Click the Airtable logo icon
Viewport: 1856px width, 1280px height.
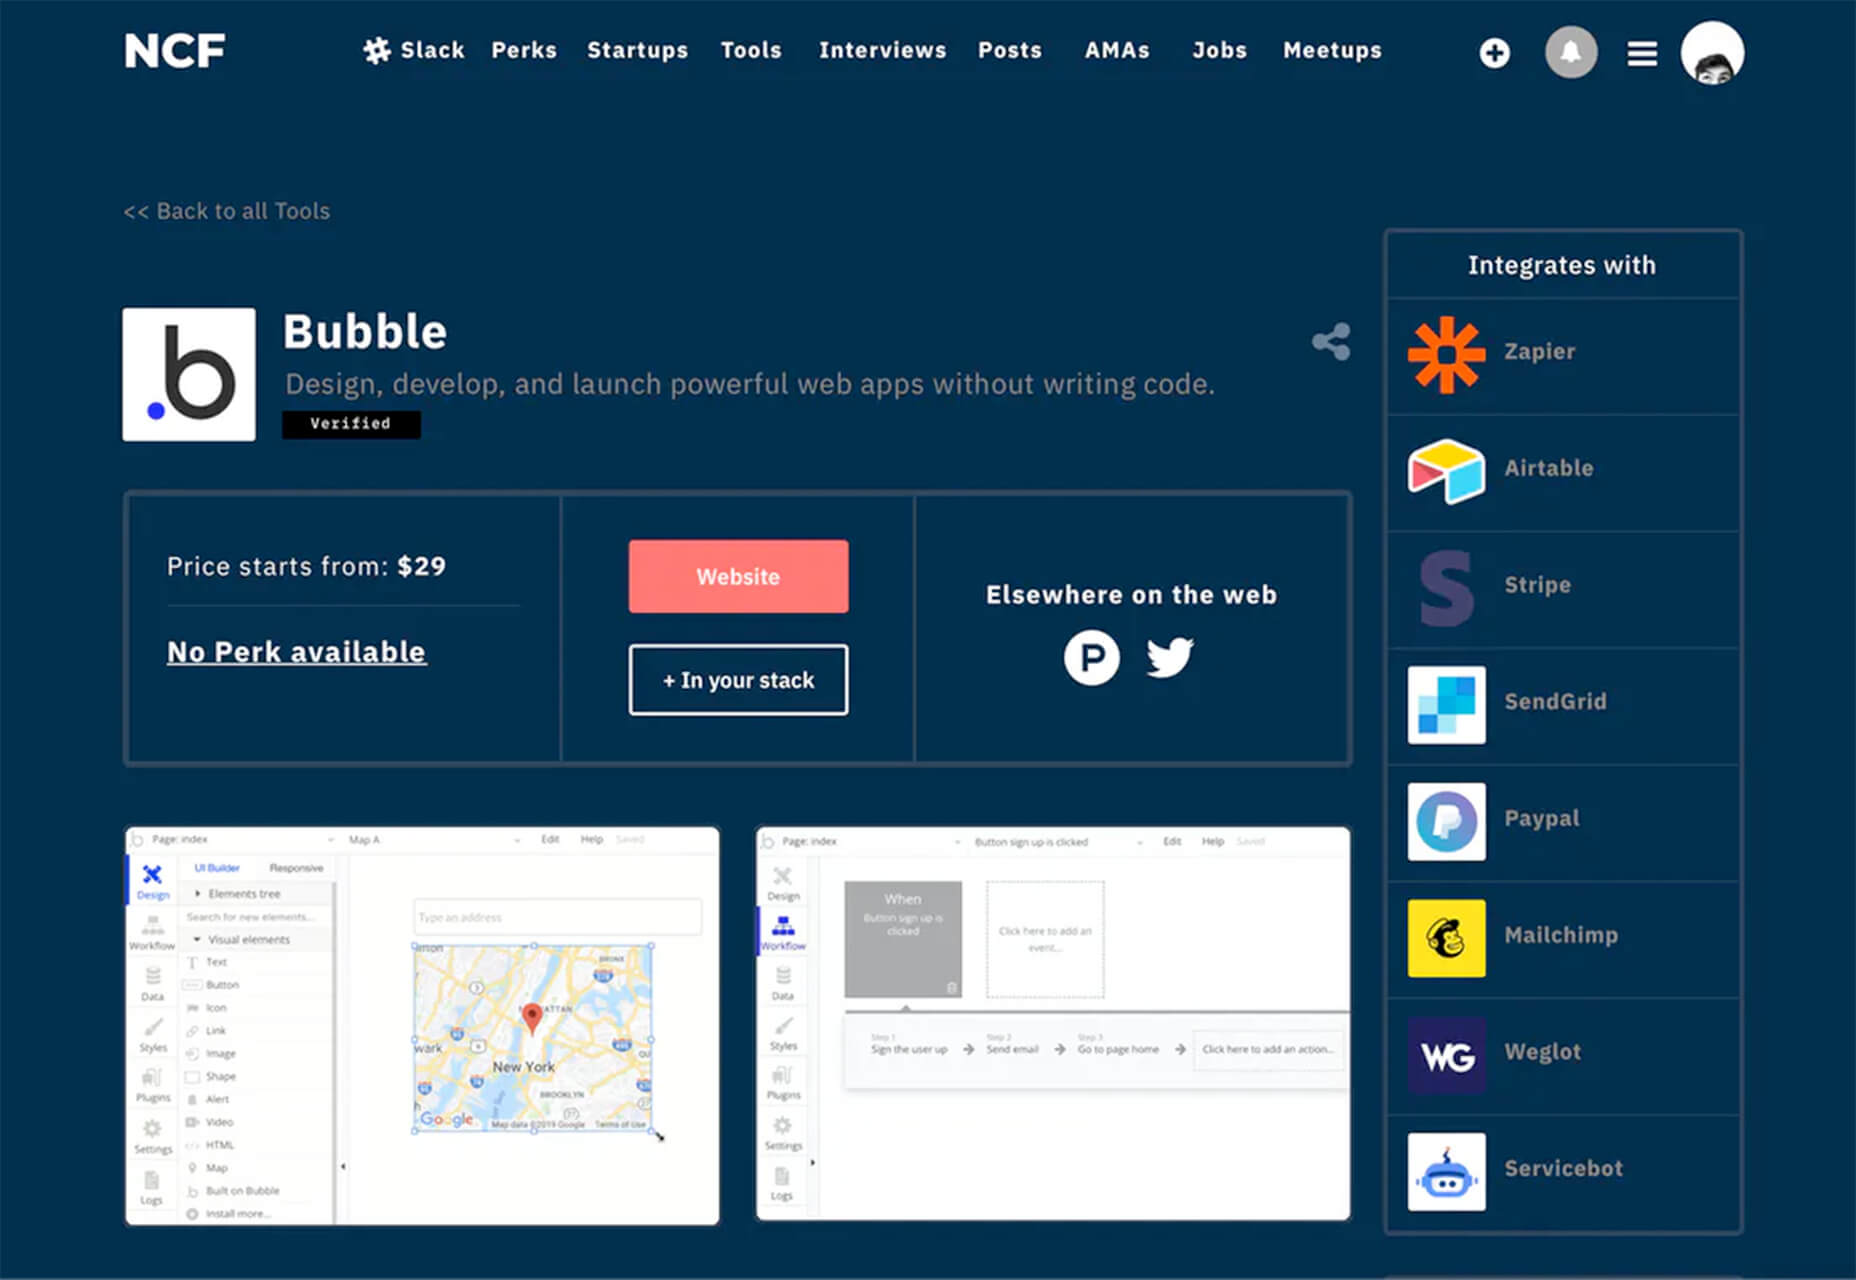(1446, 470)
